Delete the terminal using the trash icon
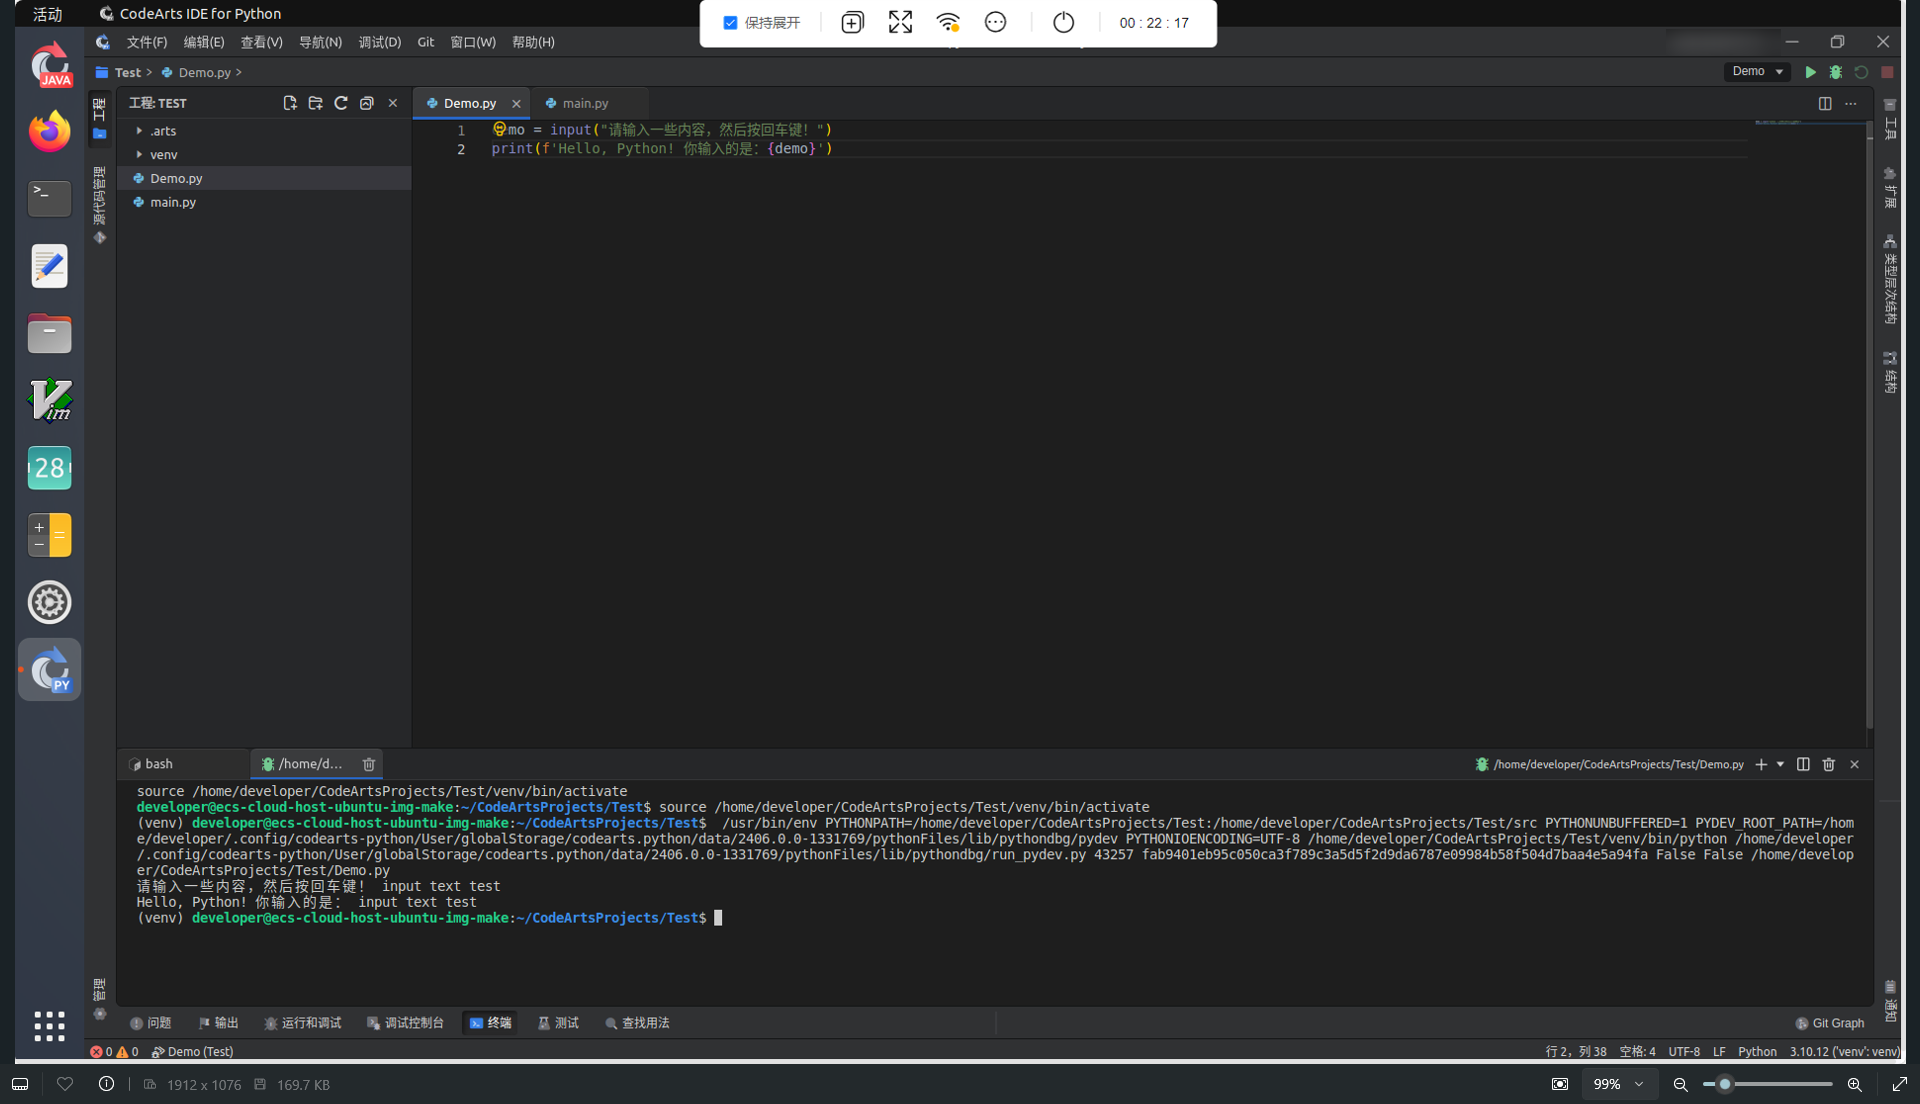The width and height of the screenshot is (1920, 1104). coord(1829,764)
